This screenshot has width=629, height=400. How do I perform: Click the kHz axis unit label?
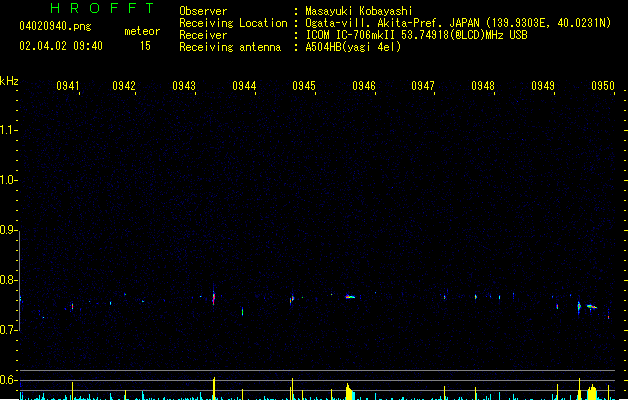(x=9, y=81)
